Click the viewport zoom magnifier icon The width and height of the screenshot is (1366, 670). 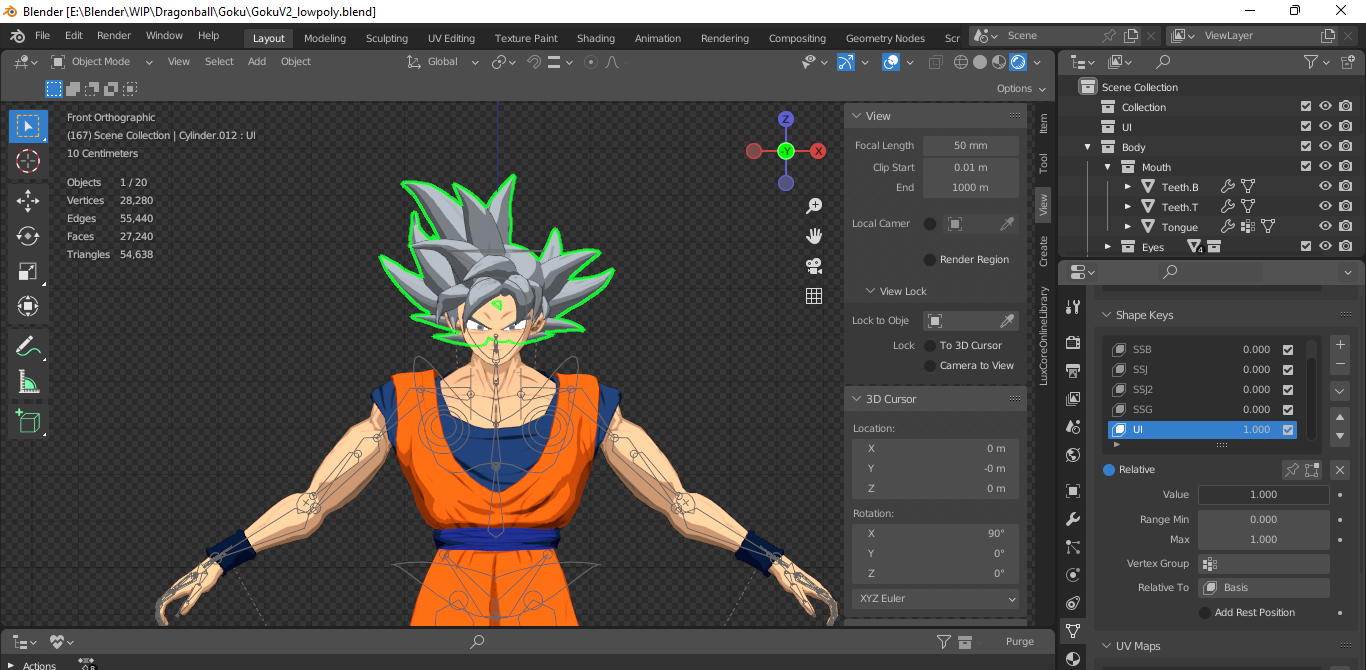pos(814,206)
